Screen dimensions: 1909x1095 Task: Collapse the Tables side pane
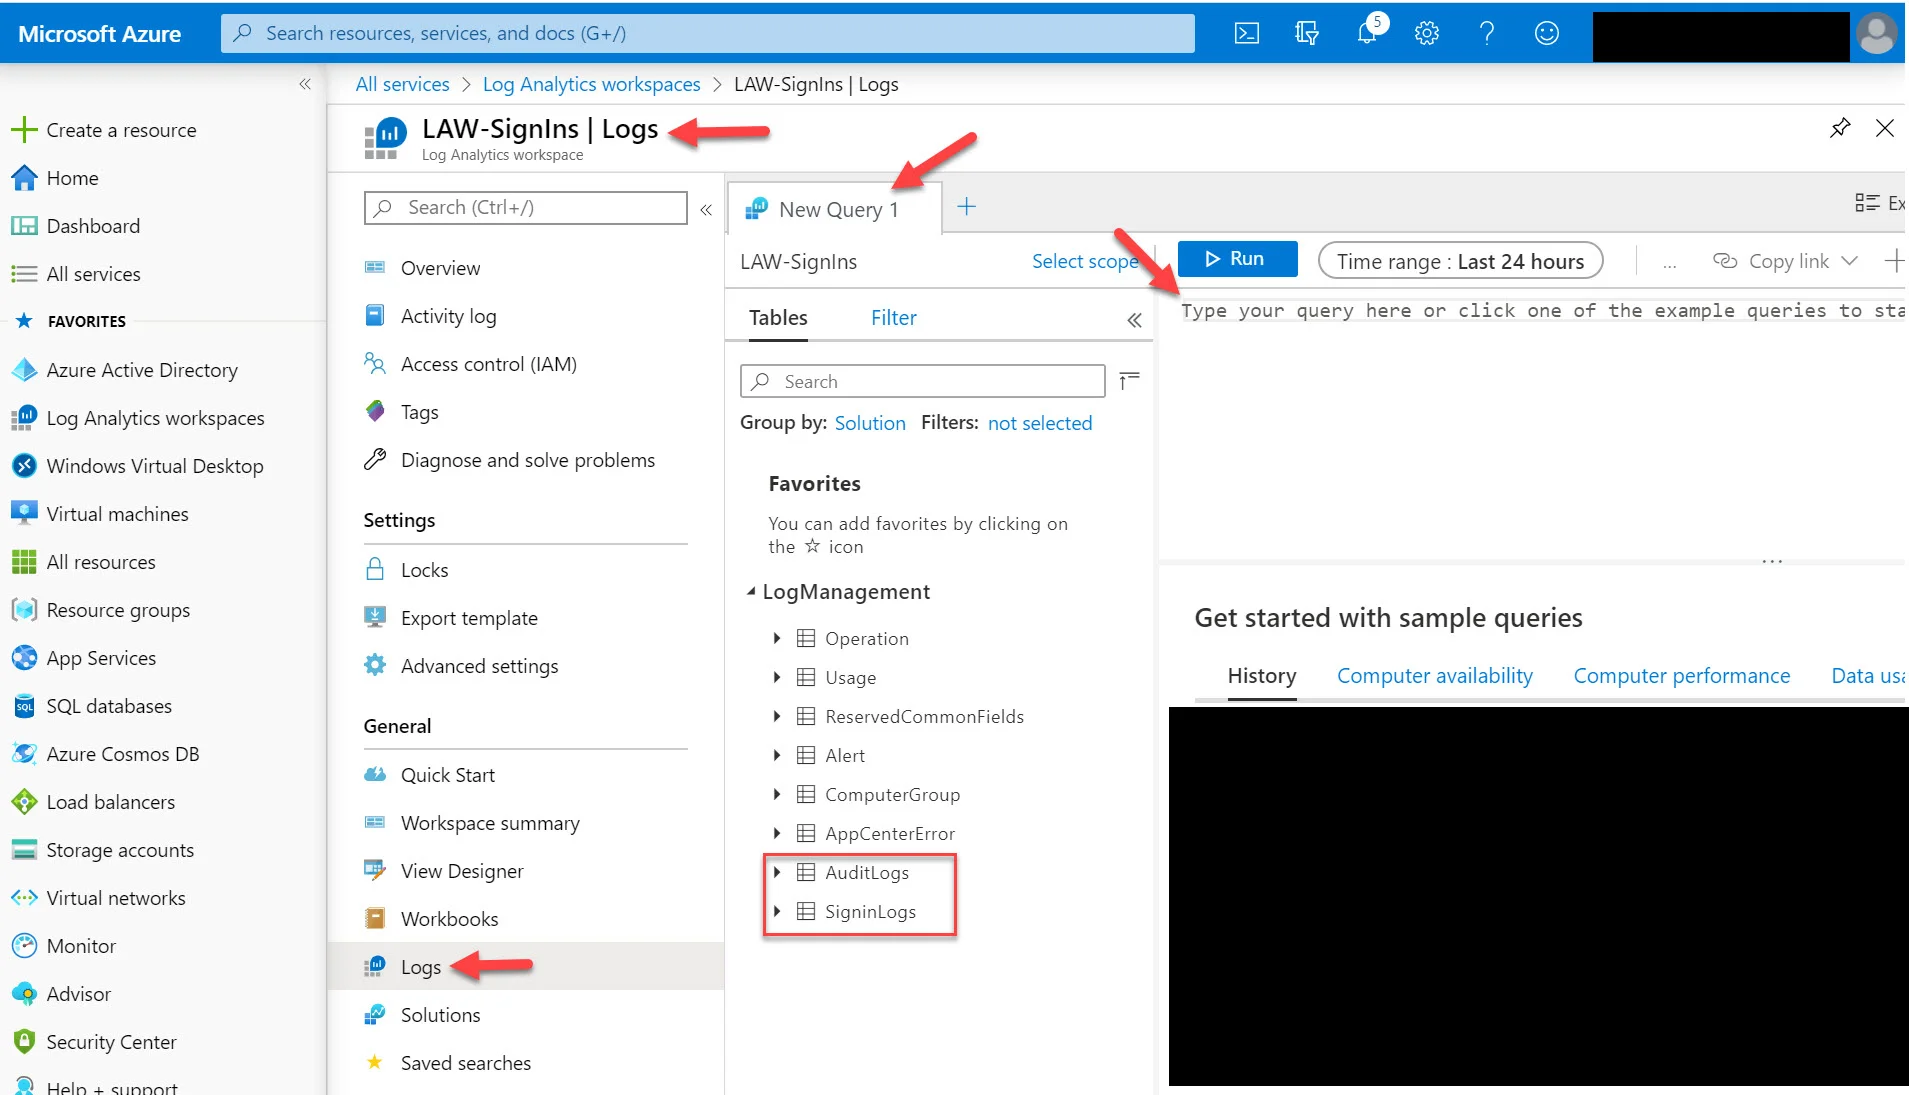point(1134,320)
